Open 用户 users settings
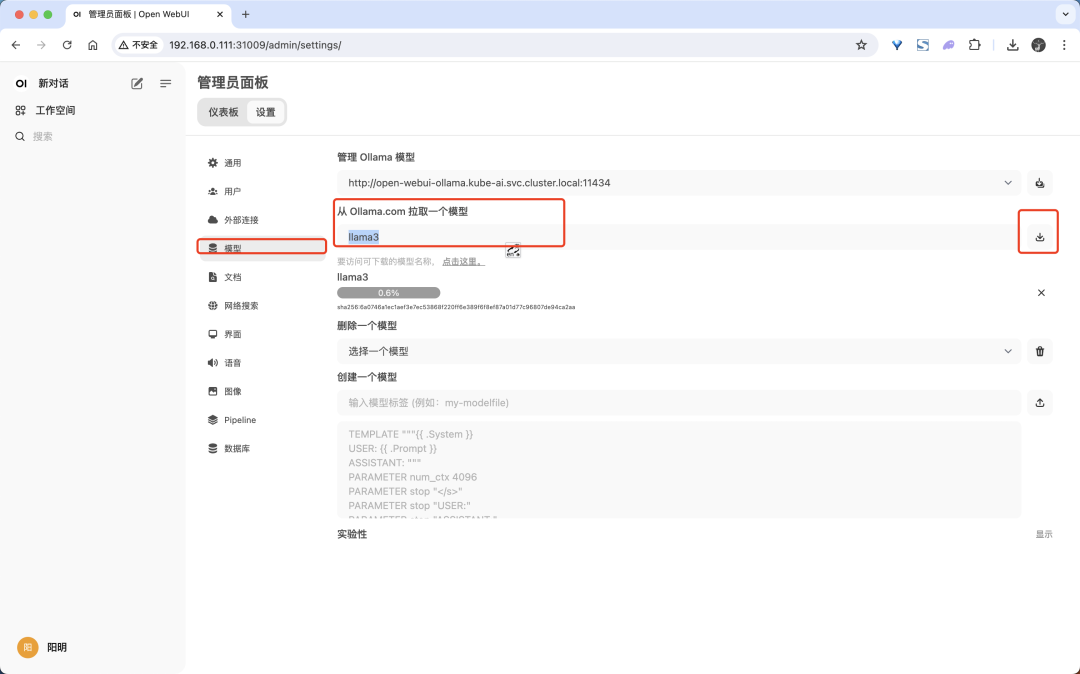This screenshot has height=674, width=1080. (x=262, y=191)
